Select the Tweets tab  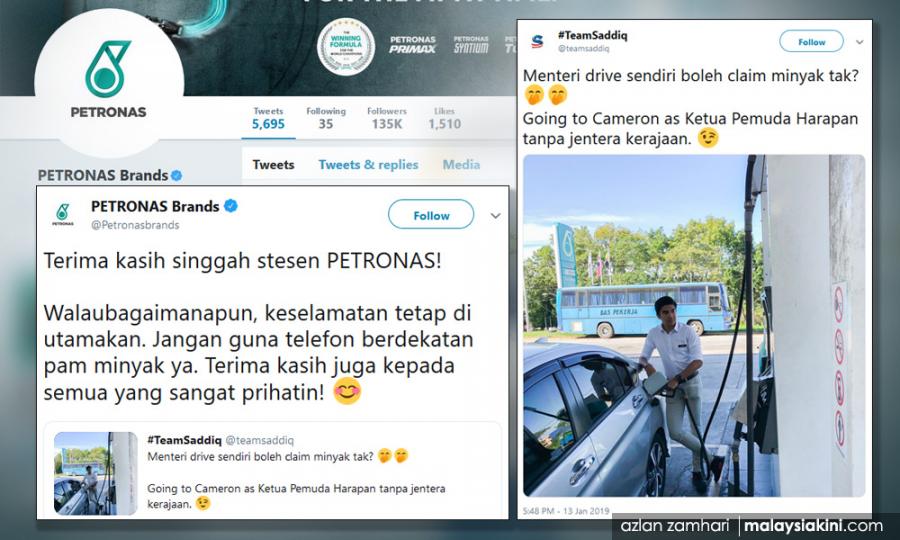(x=273, y=165)
